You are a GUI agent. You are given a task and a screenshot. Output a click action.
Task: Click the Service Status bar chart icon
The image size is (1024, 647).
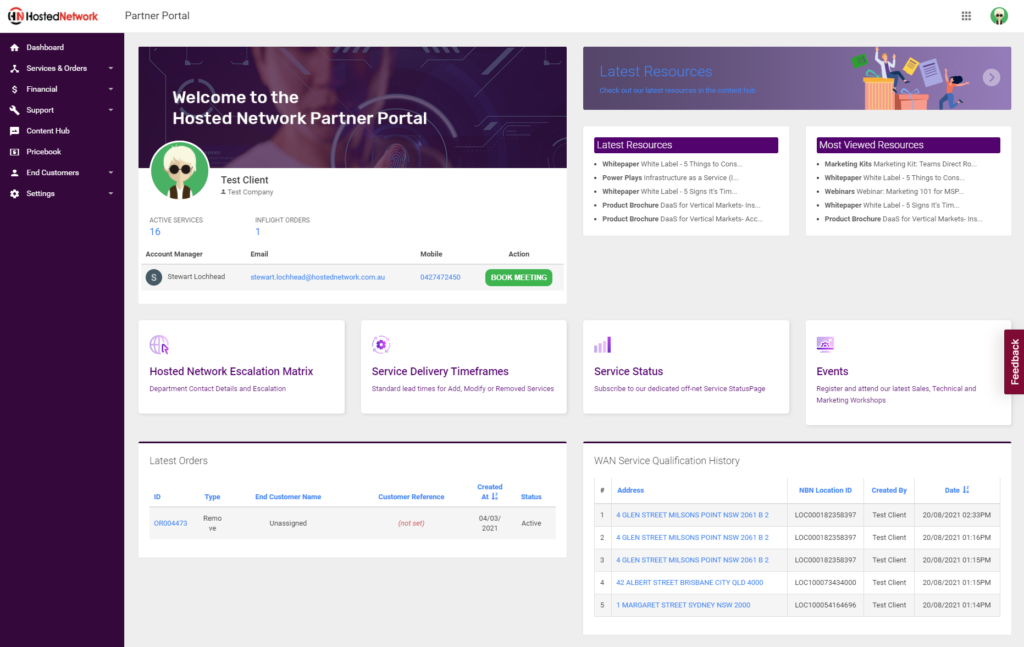click(602, 345)
